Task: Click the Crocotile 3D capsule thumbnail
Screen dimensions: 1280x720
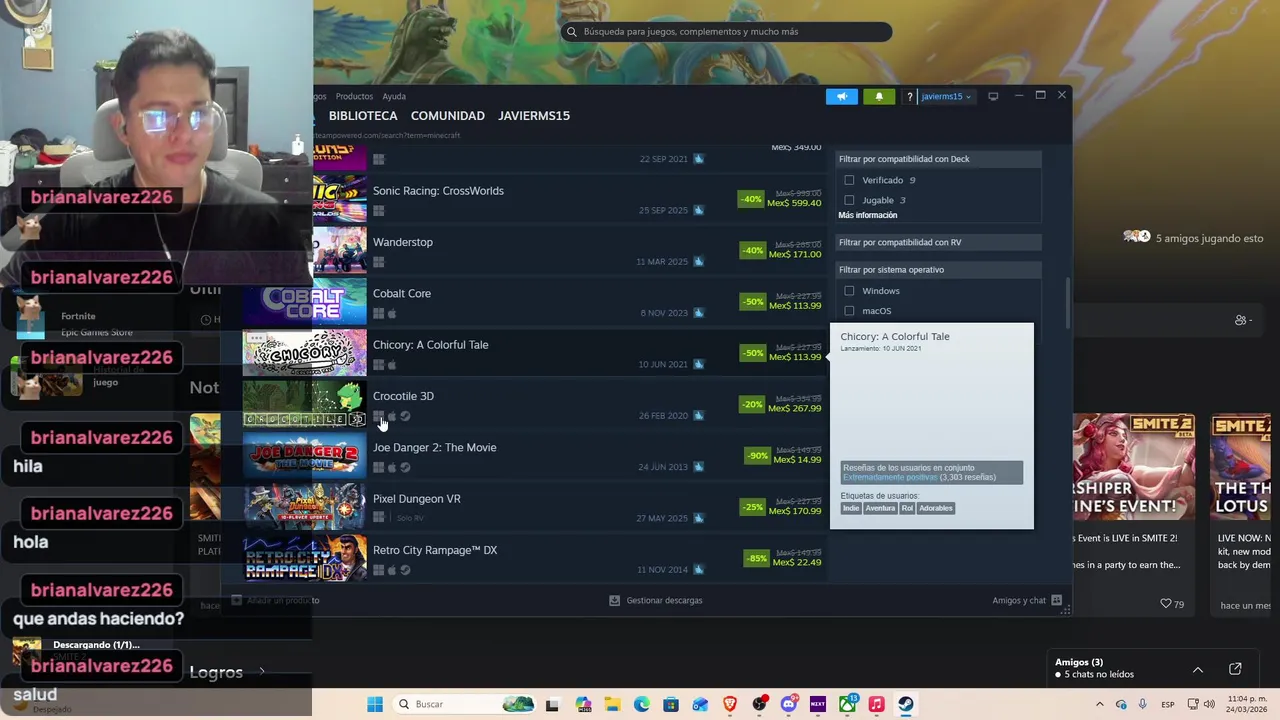Action: point(305,404)
